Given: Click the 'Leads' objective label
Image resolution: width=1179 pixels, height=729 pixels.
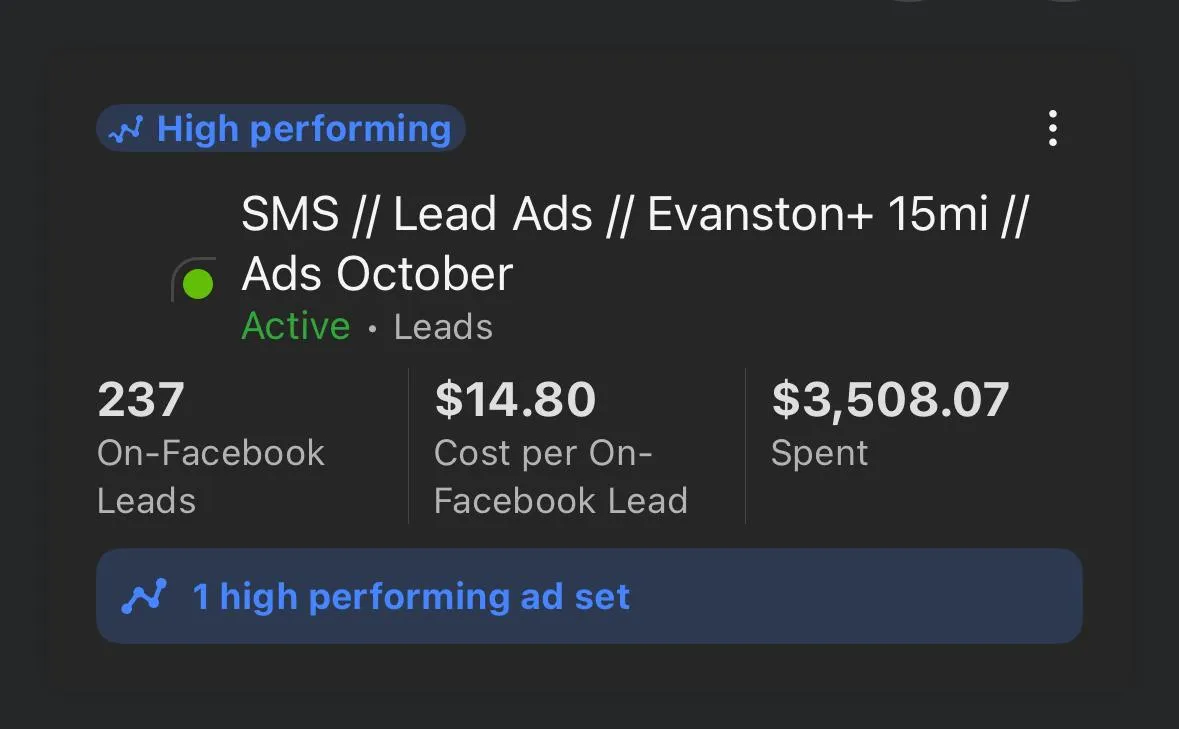Looking at the screenshot, I should [x=443, y=327].
